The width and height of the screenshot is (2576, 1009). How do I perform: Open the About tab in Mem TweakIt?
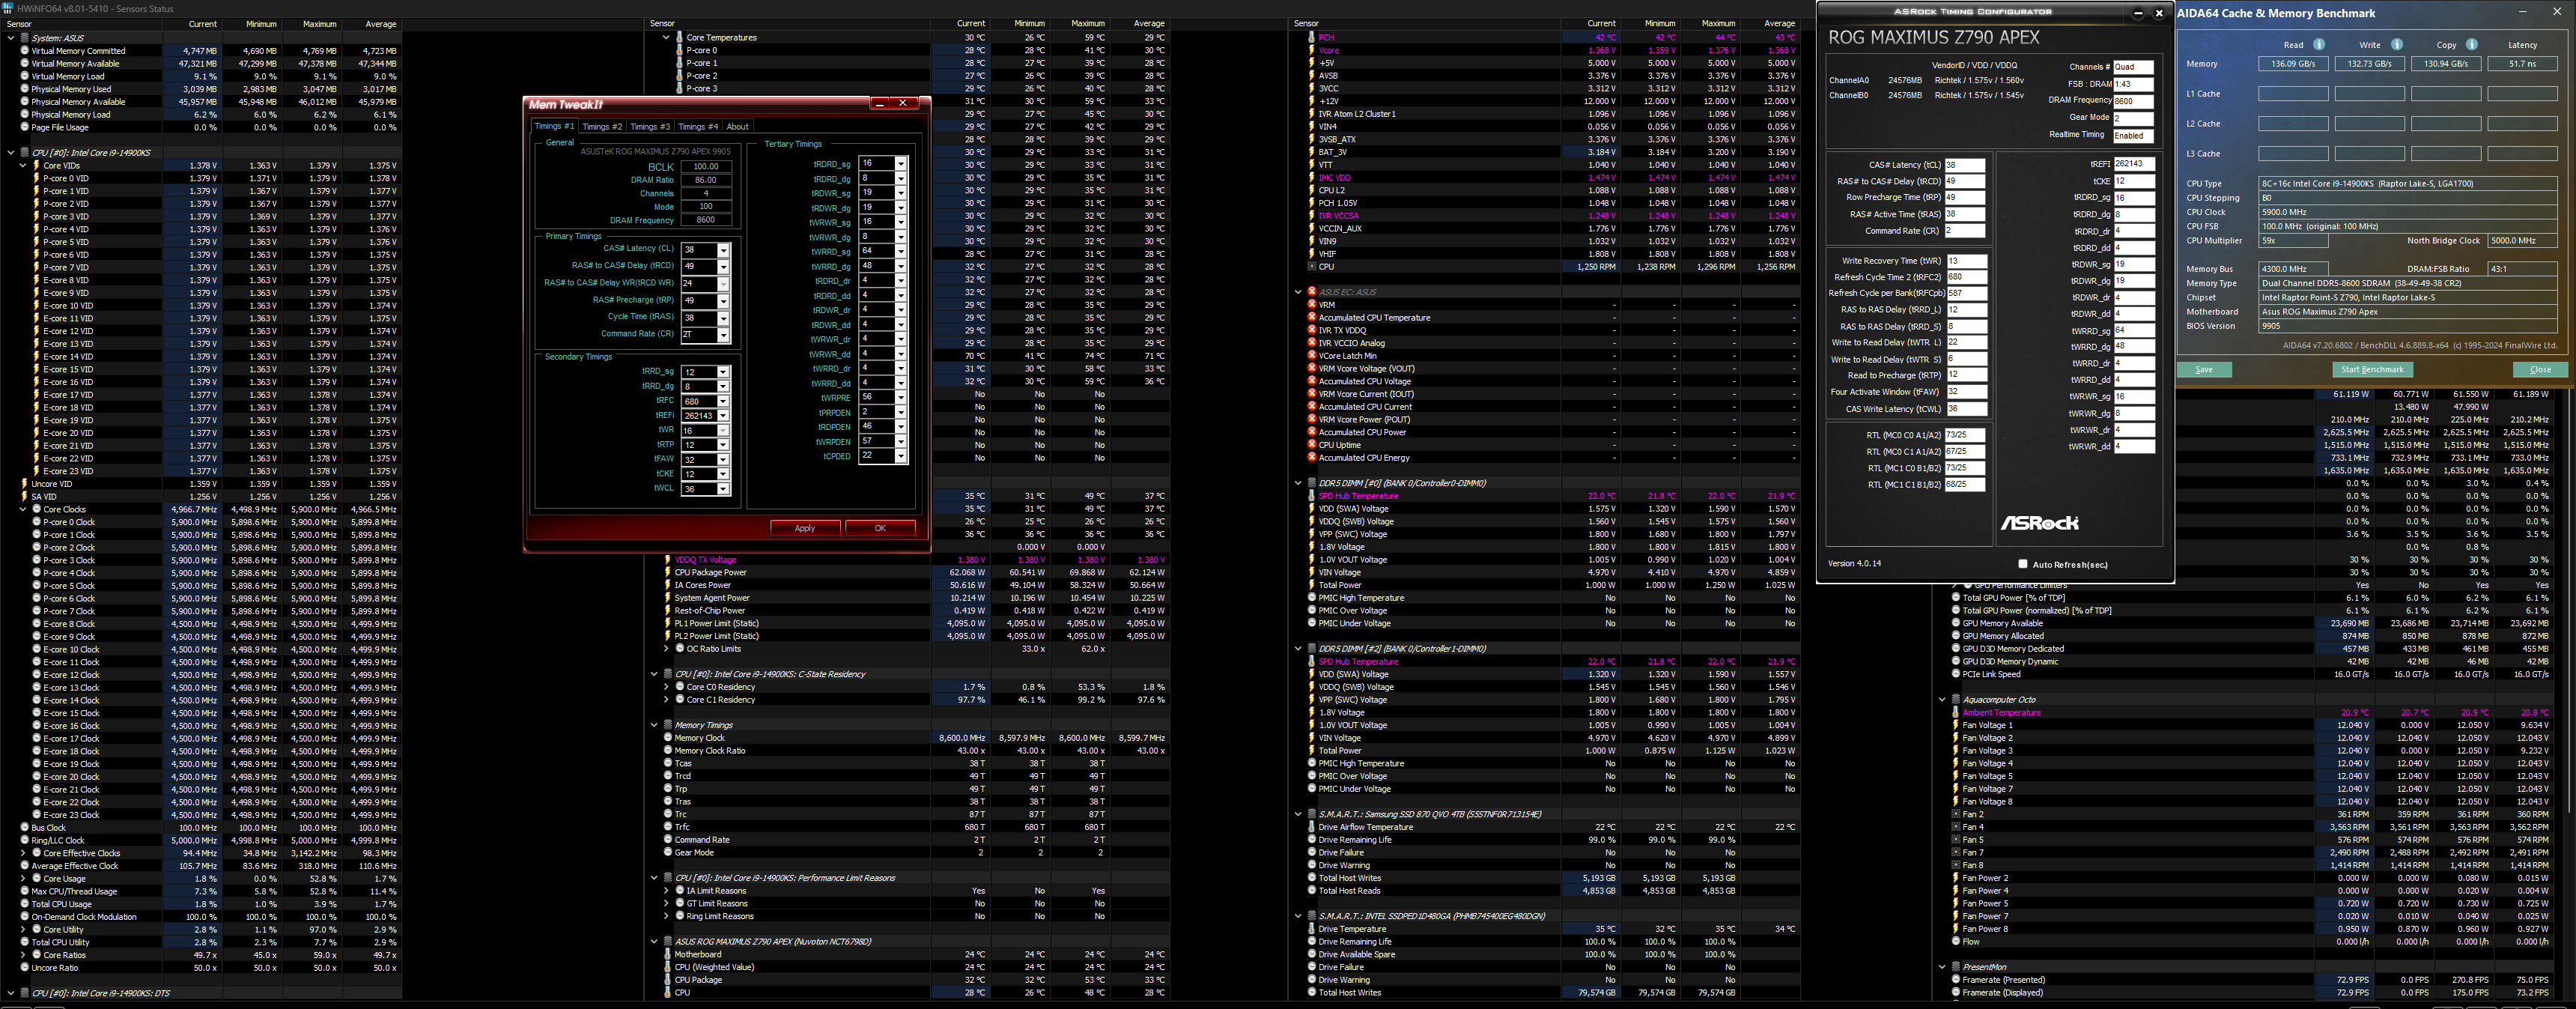[x=737, y=127]
